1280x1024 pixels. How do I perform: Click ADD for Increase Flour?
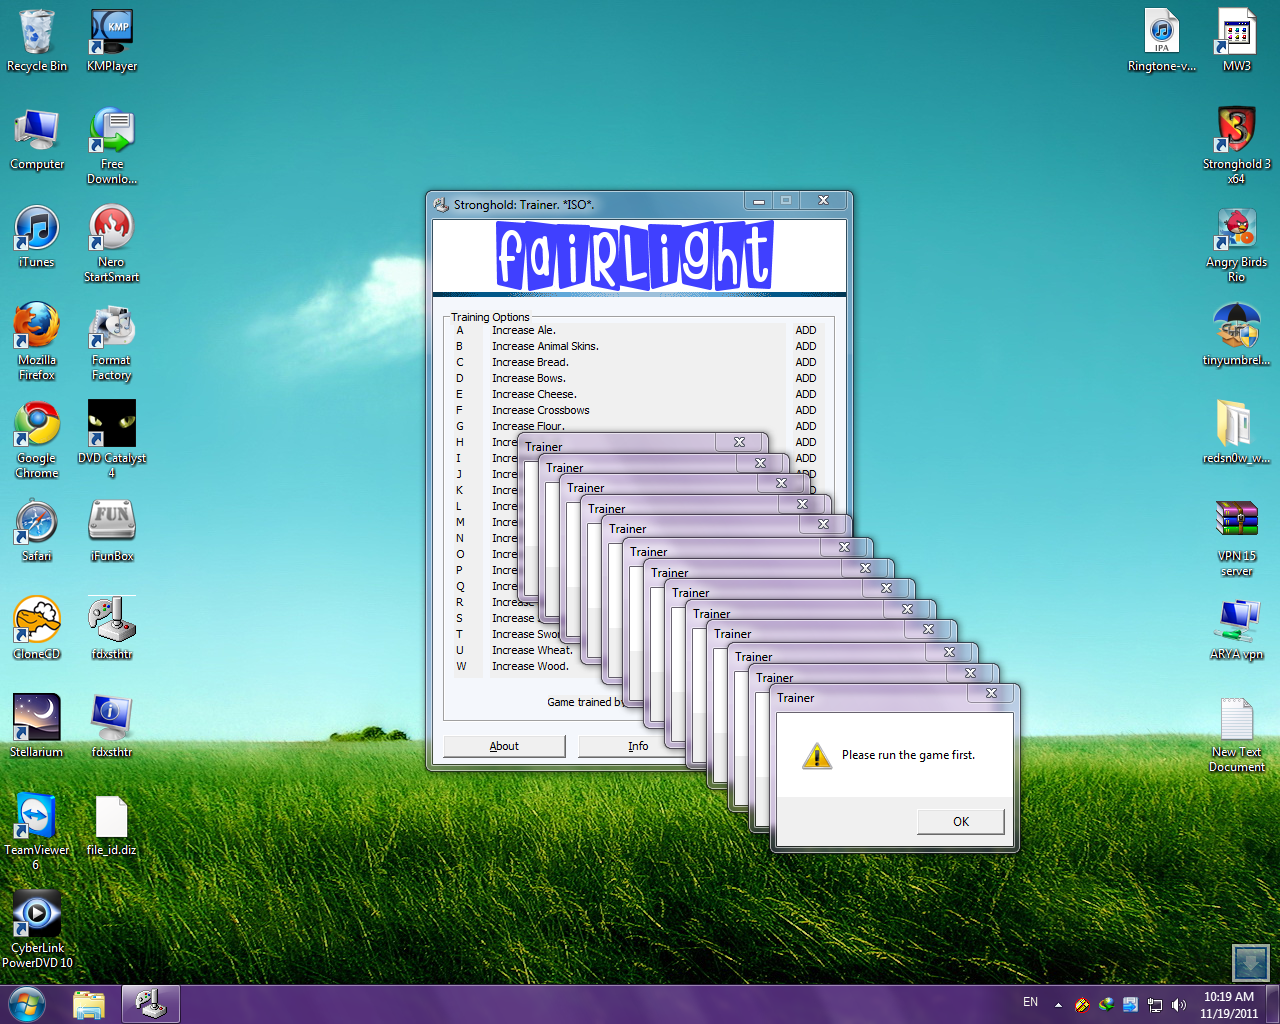pyautogui.click(x=806, y=426)
